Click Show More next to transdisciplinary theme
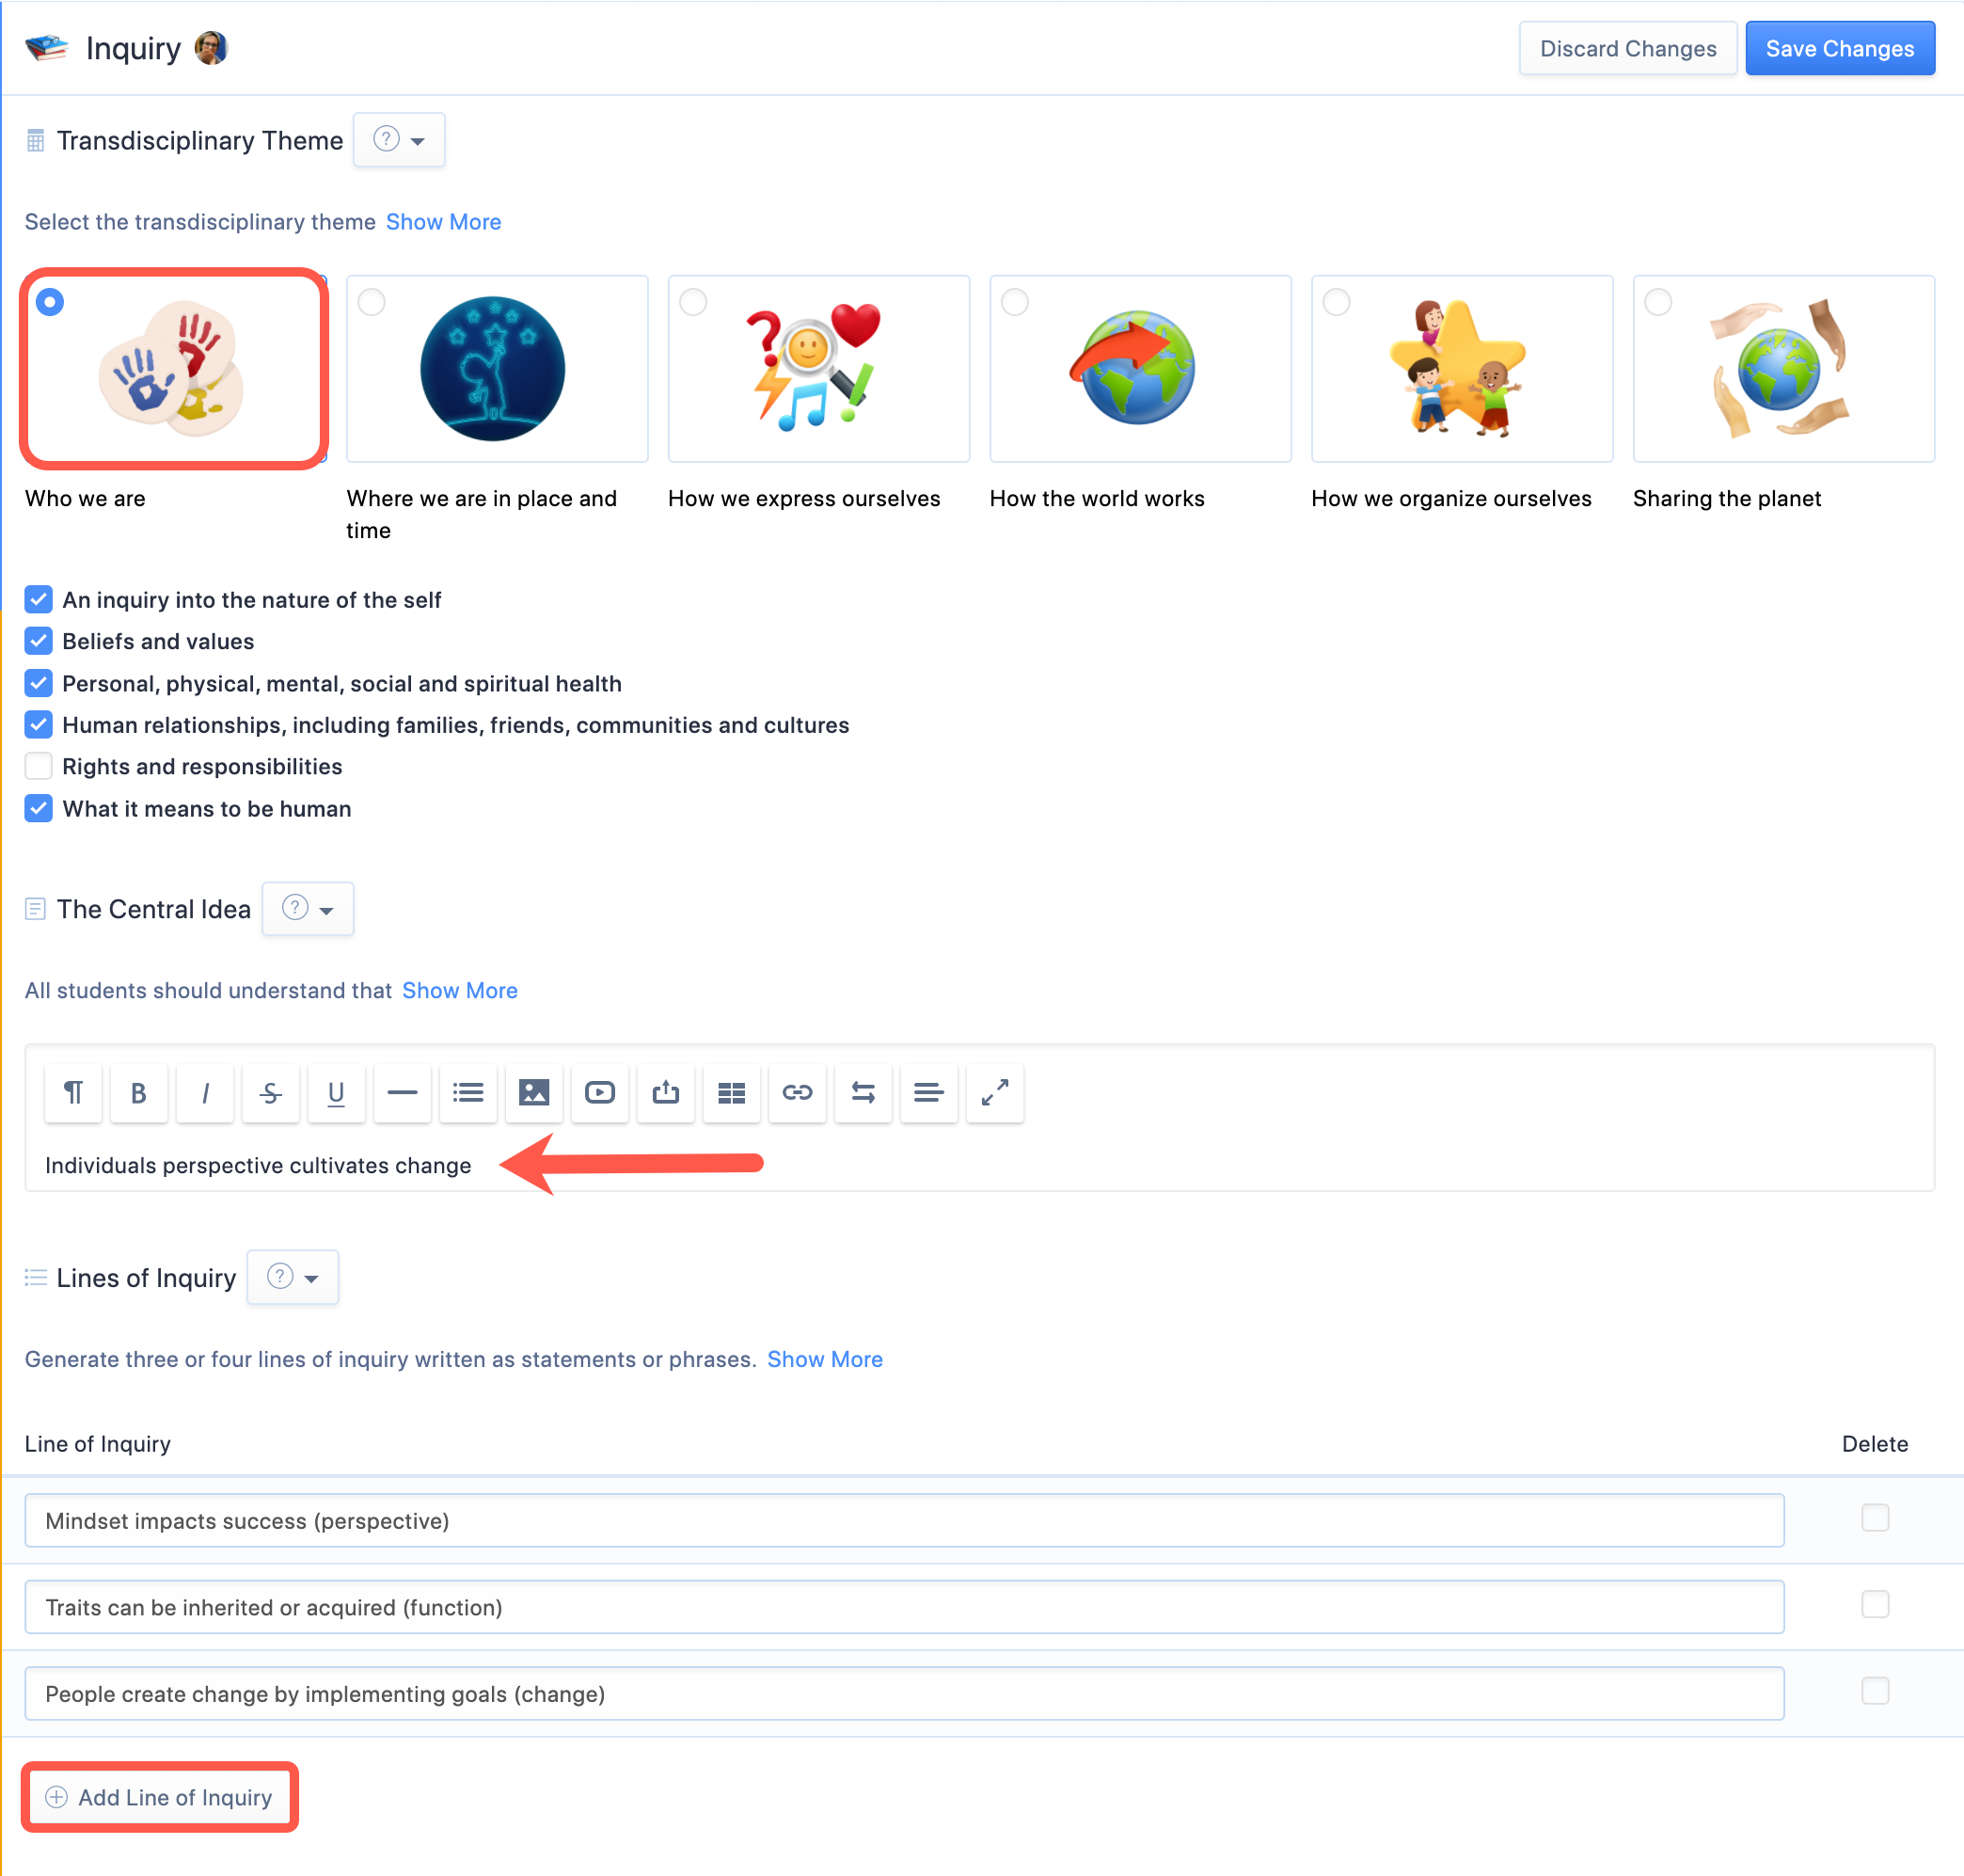The image size is (1964, 1876). pos(443,222)
